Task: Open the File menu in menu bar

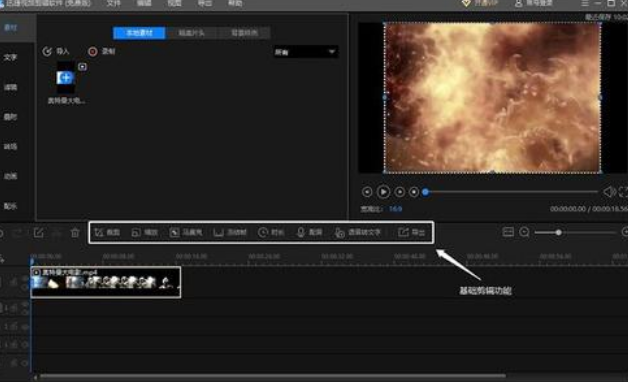Action: [x=113, y=3]
